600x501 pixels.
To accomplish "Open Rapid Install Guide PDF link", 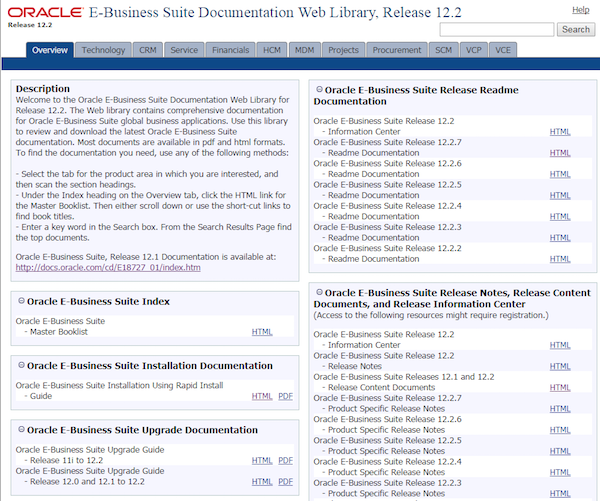I will coord(285,396).
